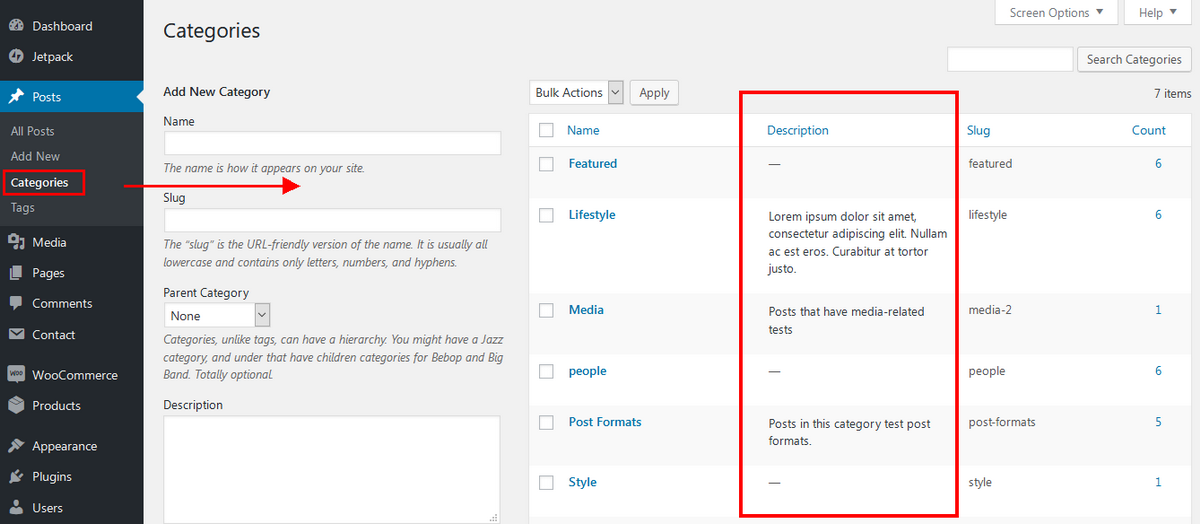Open the Pages icon
1200x524 pixels.
click(16, 273)
